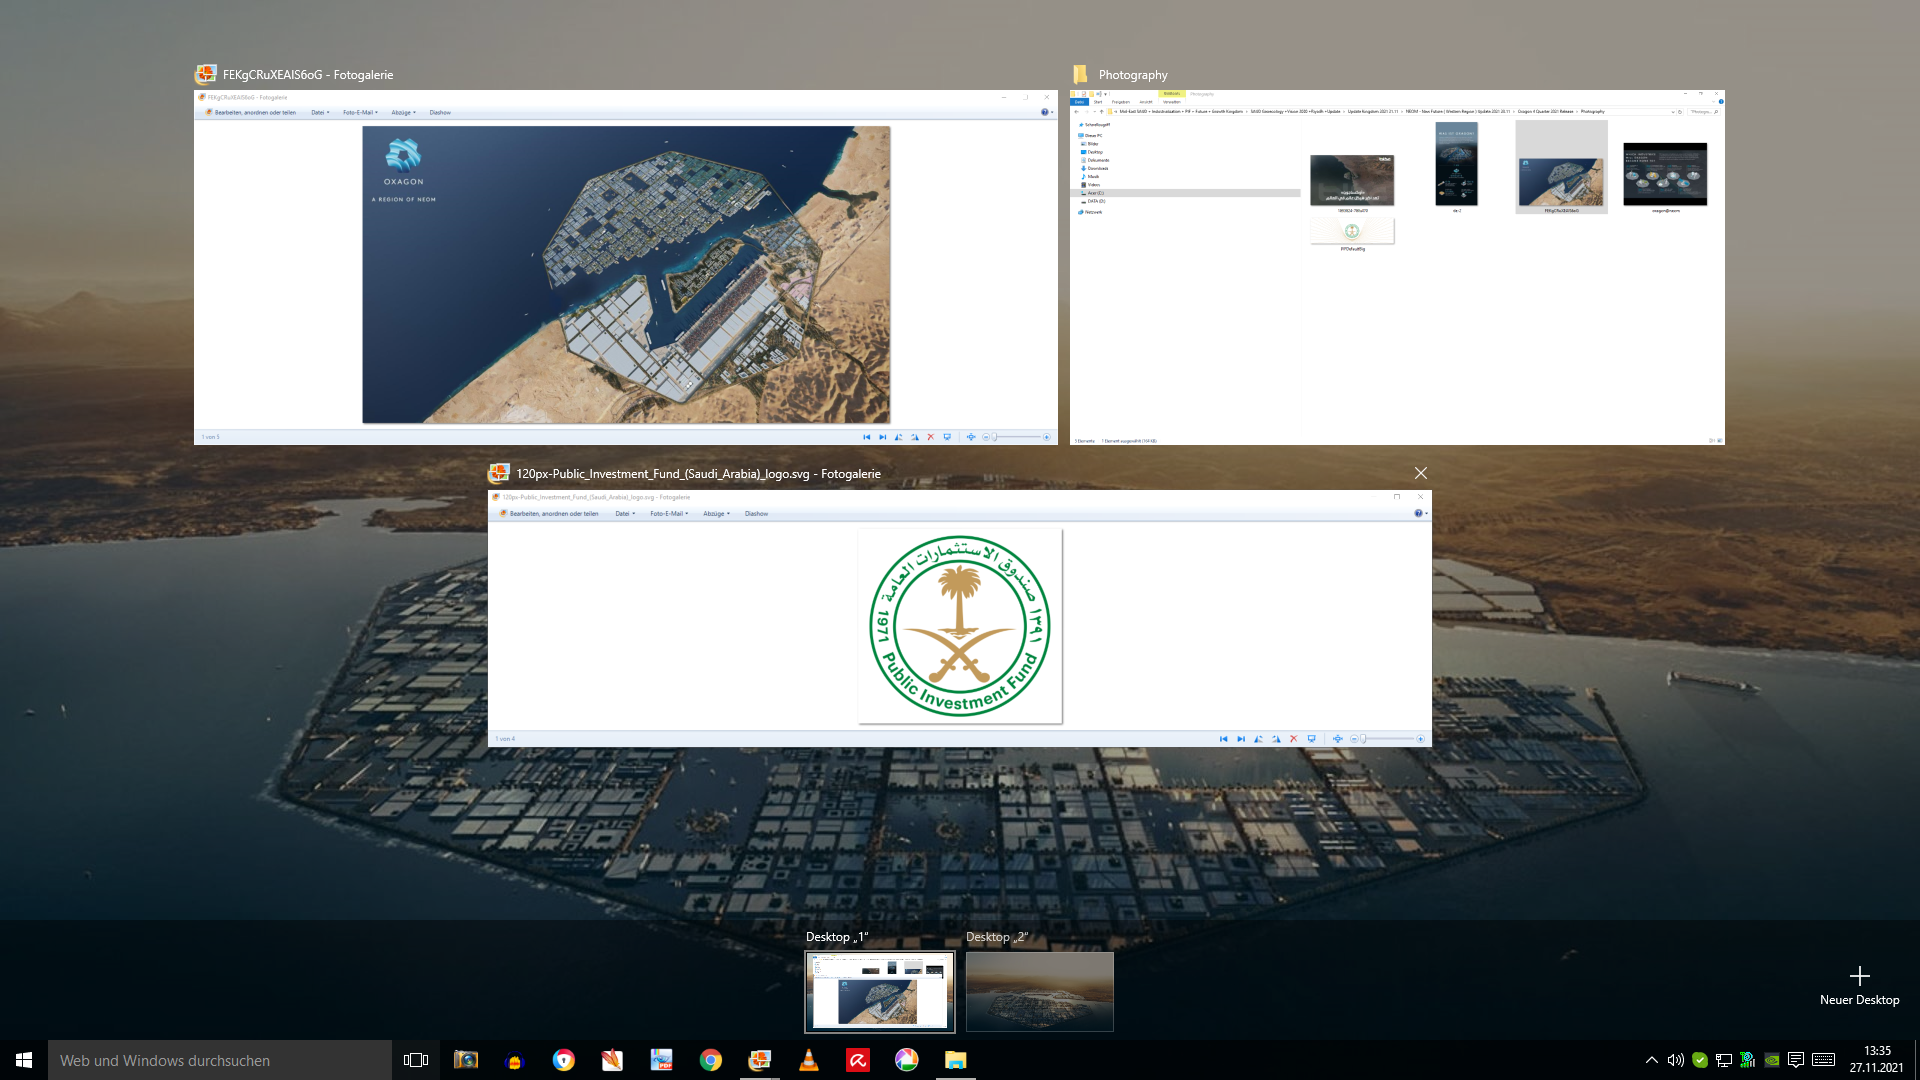This screenshot has height=1080, width=1920.
Task: Launch the camera app from the taskbar
Action: 466,1060
